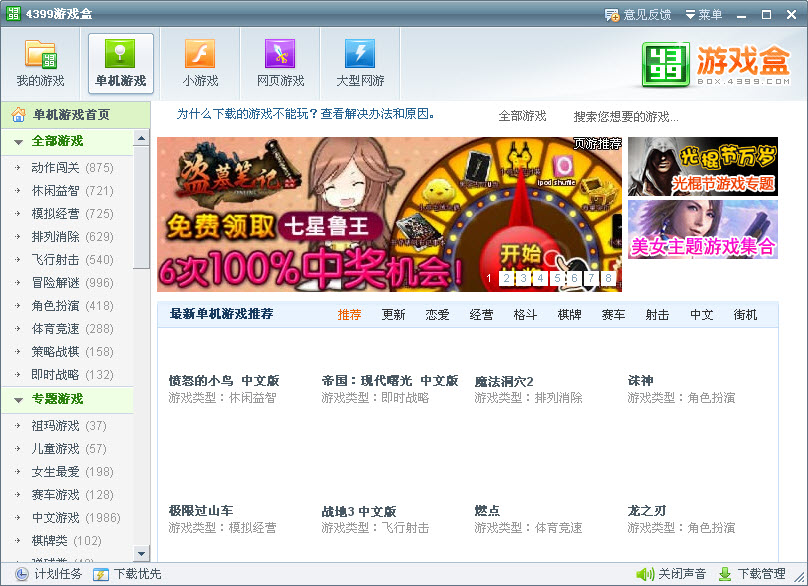Select 体育竞速 (288) category
The image size is (808, 586).
(72, 329)
